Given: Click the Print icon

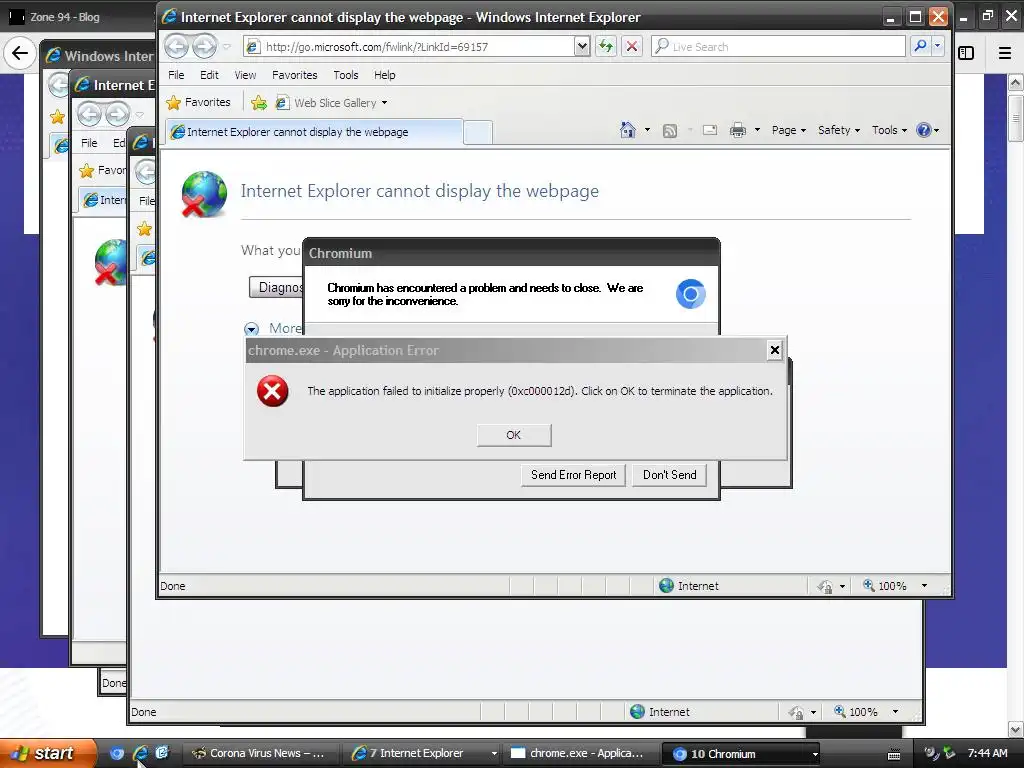Looking at the screenshot, I should tap(738, 130).
